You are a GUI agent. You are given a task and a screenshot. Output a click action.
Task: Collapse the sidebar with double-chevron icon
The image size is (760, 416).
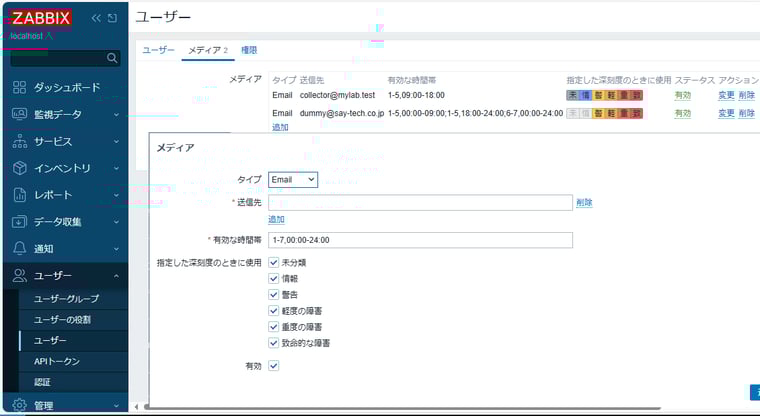click(96, 18)
